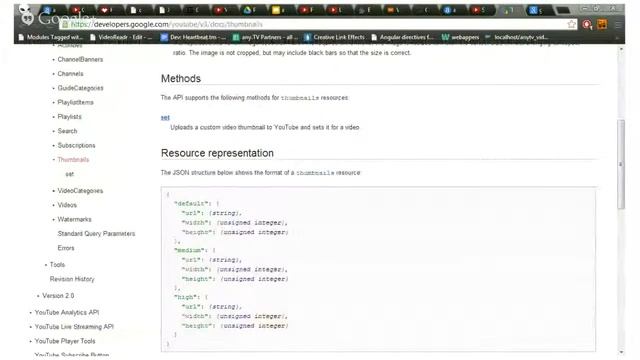Open the Errors sidebar page
Screen dimensions: 640x360
click(x=66, y=248)
